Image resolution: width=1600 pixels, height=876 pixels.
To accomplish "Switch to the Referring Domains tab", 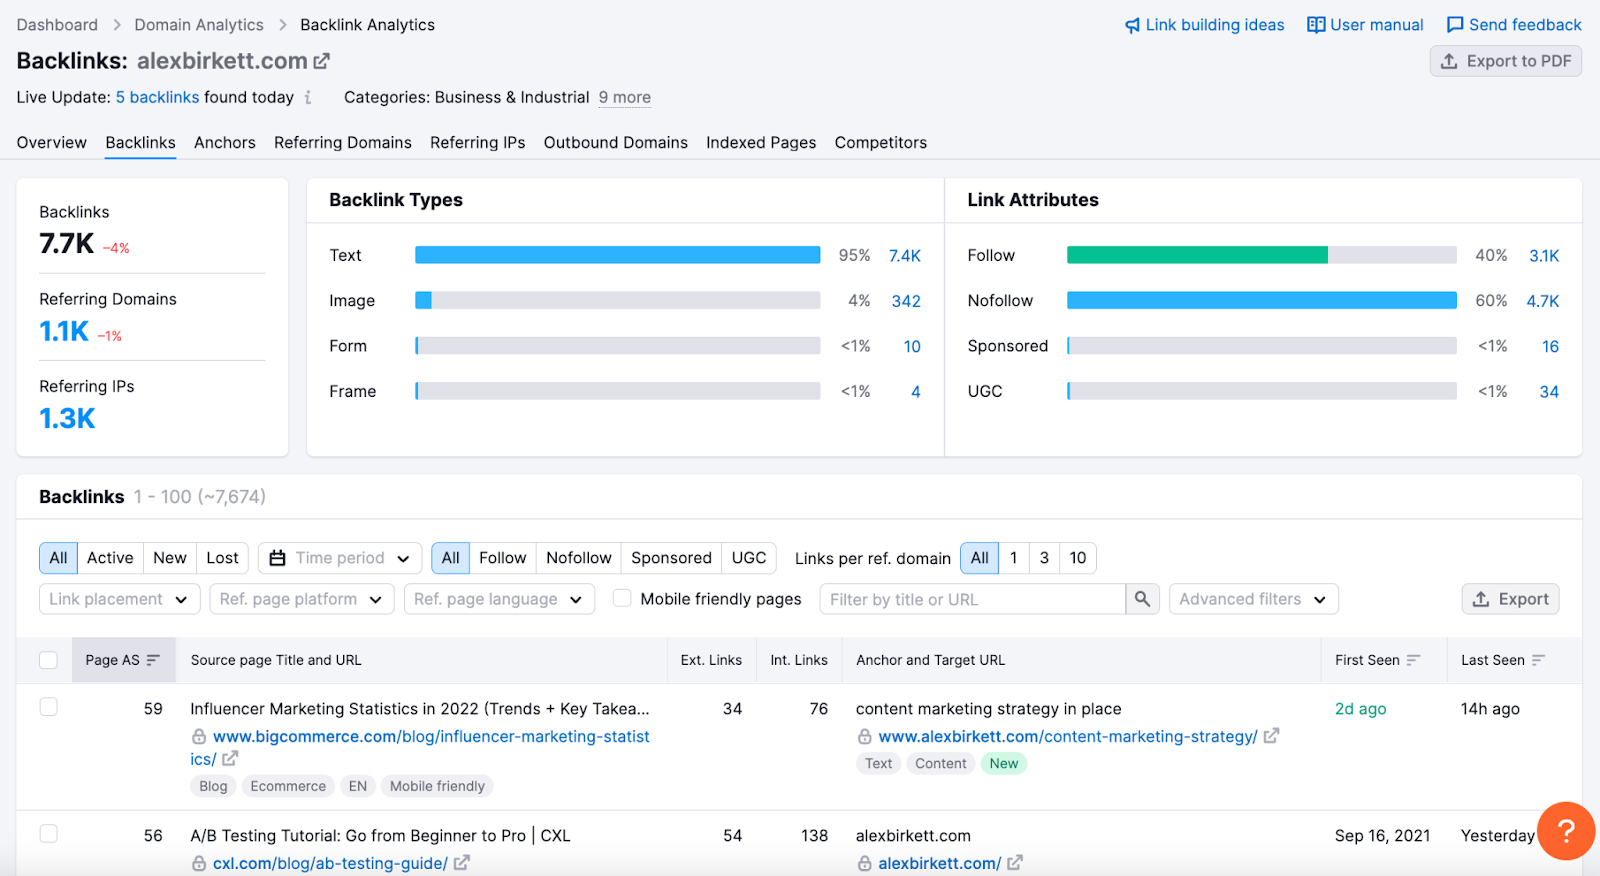I will pyautogui.click(x=342, y=143).
